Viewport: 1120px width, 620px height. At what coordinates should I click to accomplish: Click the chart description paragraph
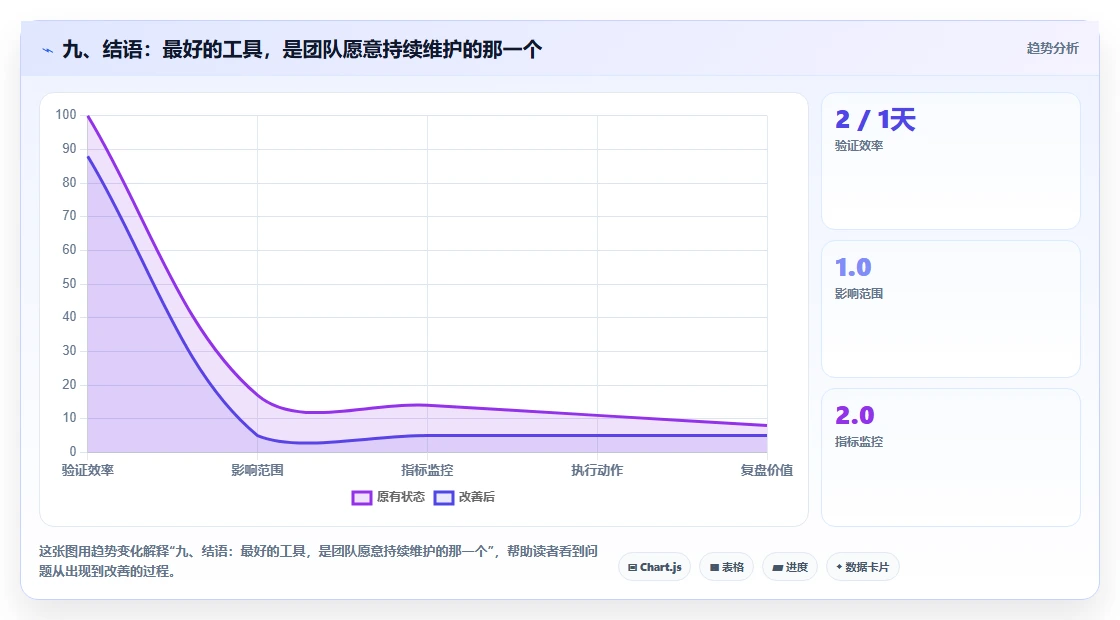click(x=319, y=561)
